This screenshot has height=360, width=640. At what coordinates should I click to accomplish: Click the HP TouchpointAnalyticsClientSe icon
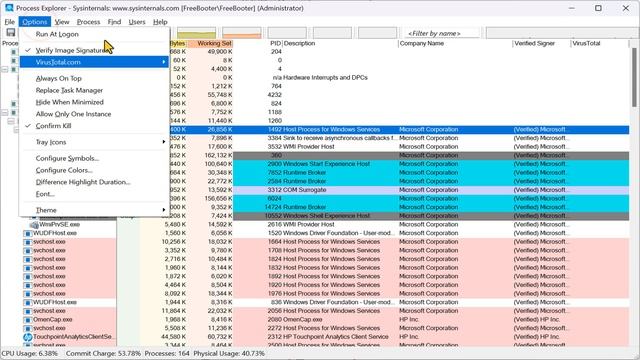[28, 337]
